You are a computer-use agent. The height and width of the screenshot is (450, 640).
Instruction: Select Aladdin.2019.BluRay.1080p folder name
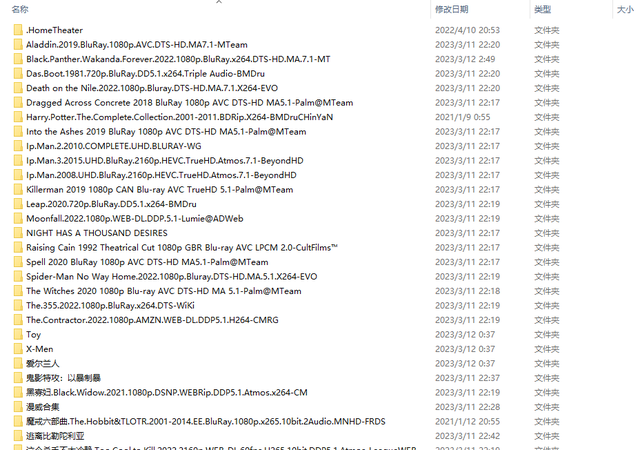(137, 45)
